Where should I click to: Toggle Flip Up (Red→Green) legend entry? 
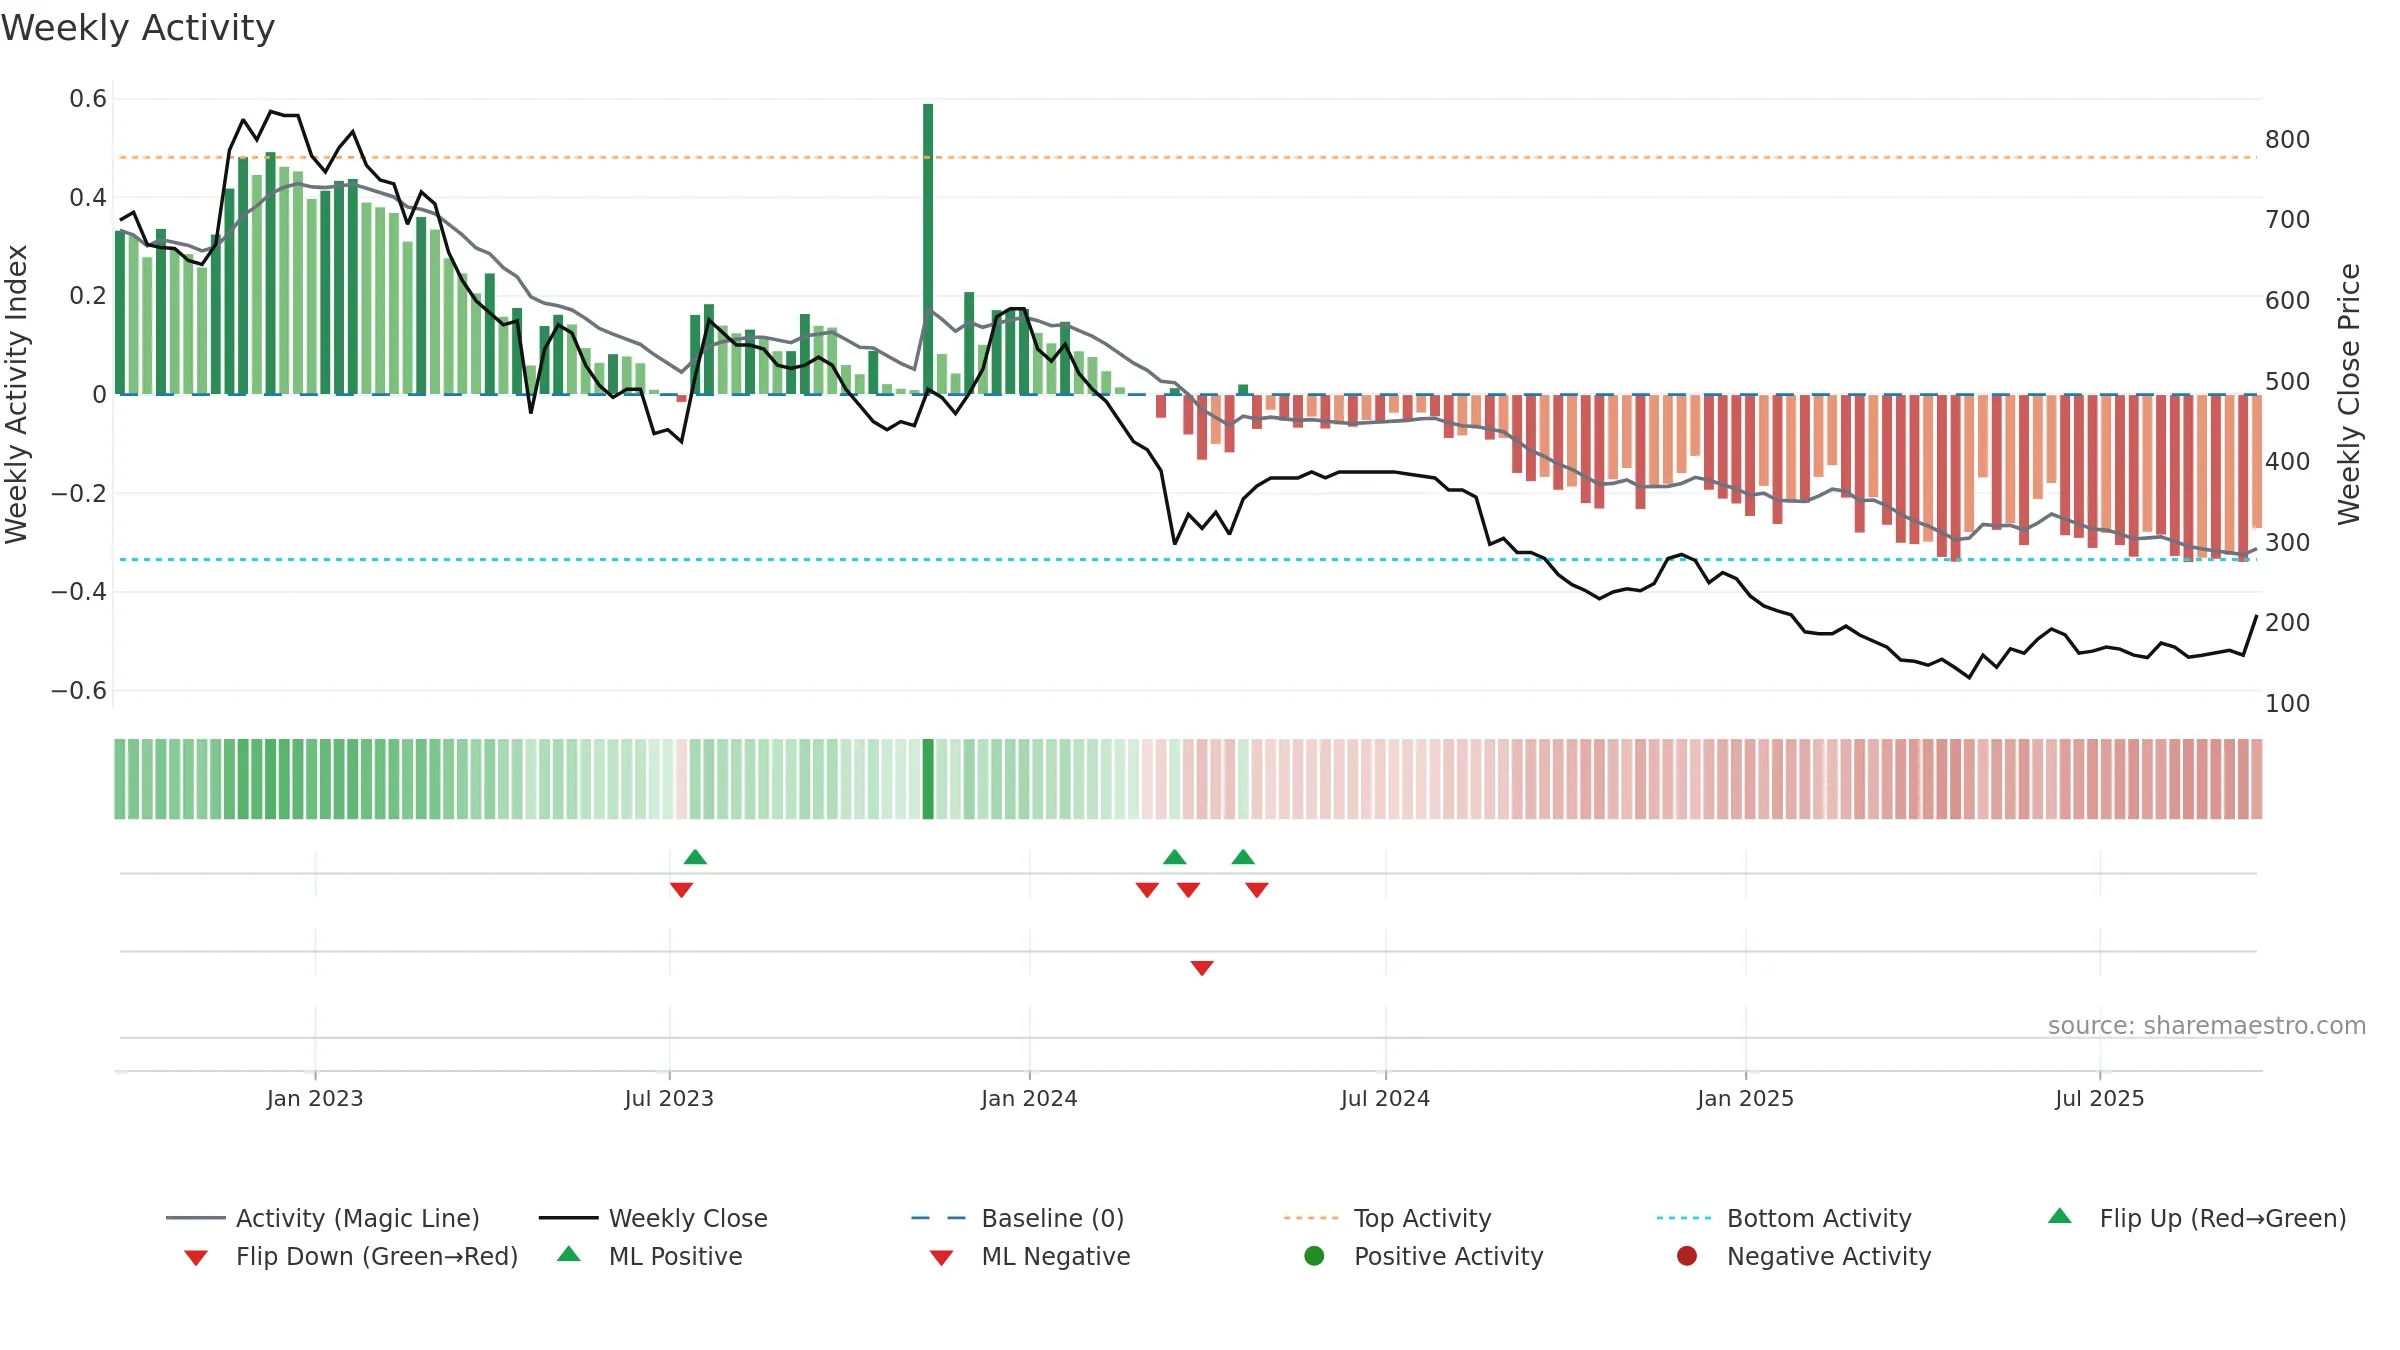click(x=2196, y=1218)
